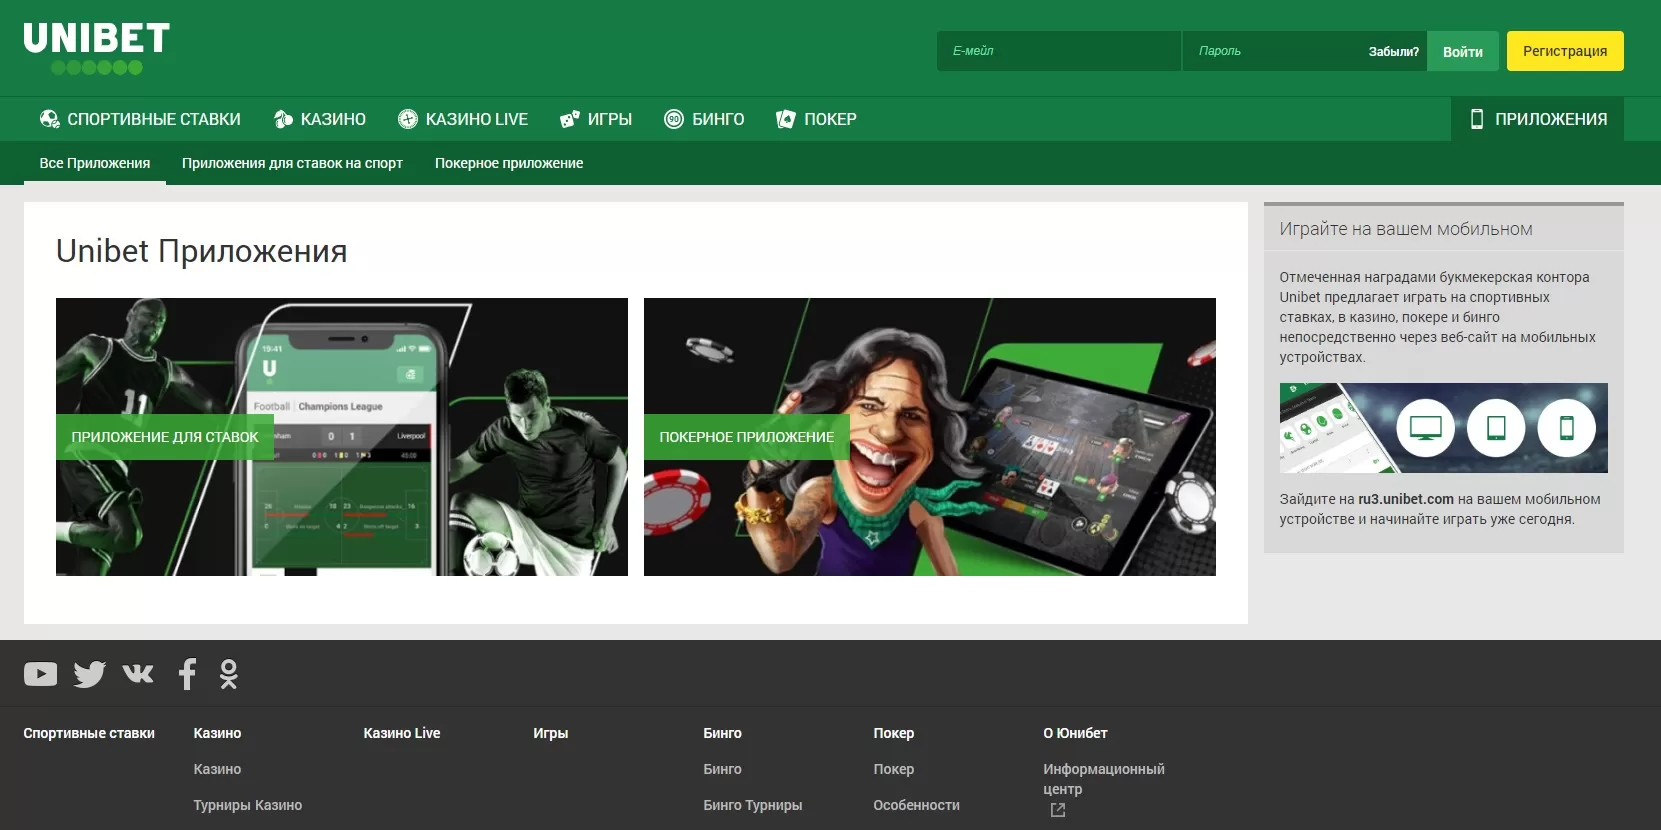Click the Unibet Приложения page heading
This screenshot has height=830, width=1661.
(202, 251)
